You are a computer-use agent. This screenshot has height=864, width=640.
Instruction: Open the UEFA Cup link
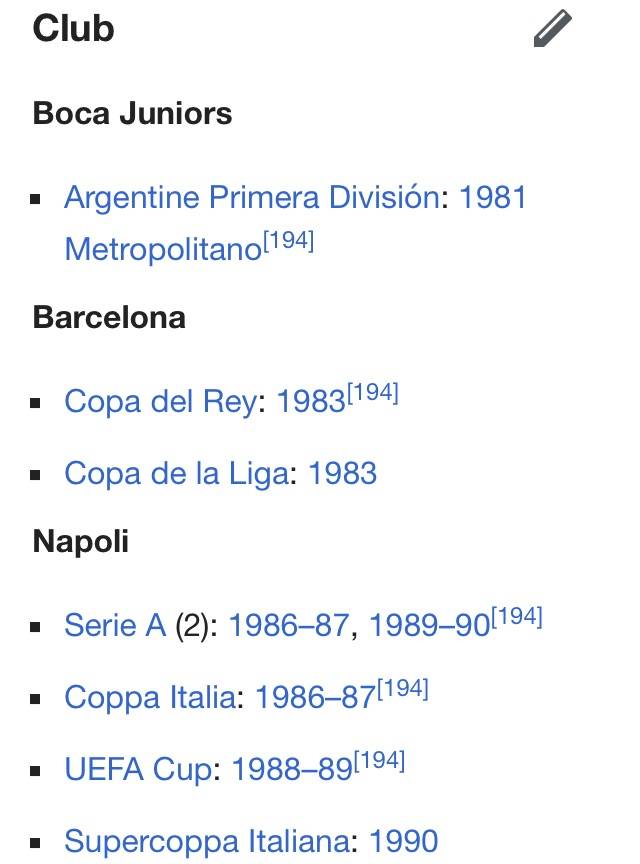138,769
